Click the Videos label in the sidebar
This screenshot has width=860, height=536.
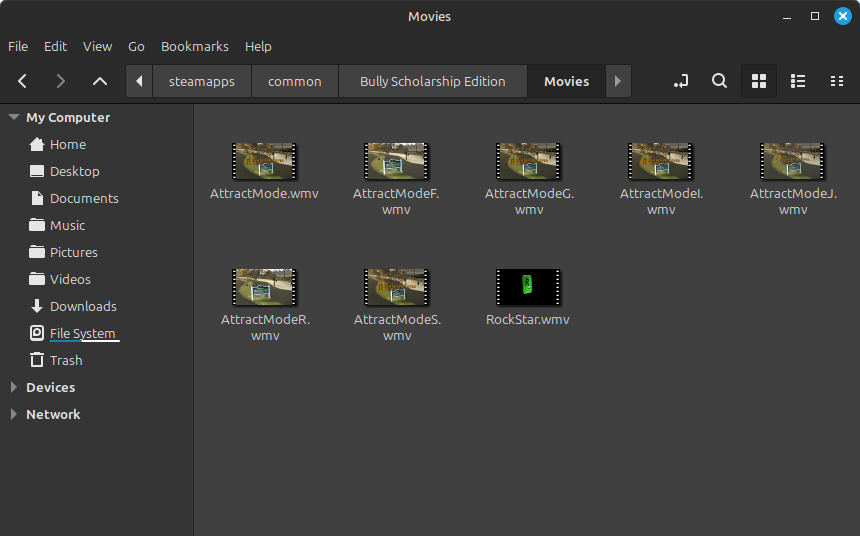(x=70, y=279)
